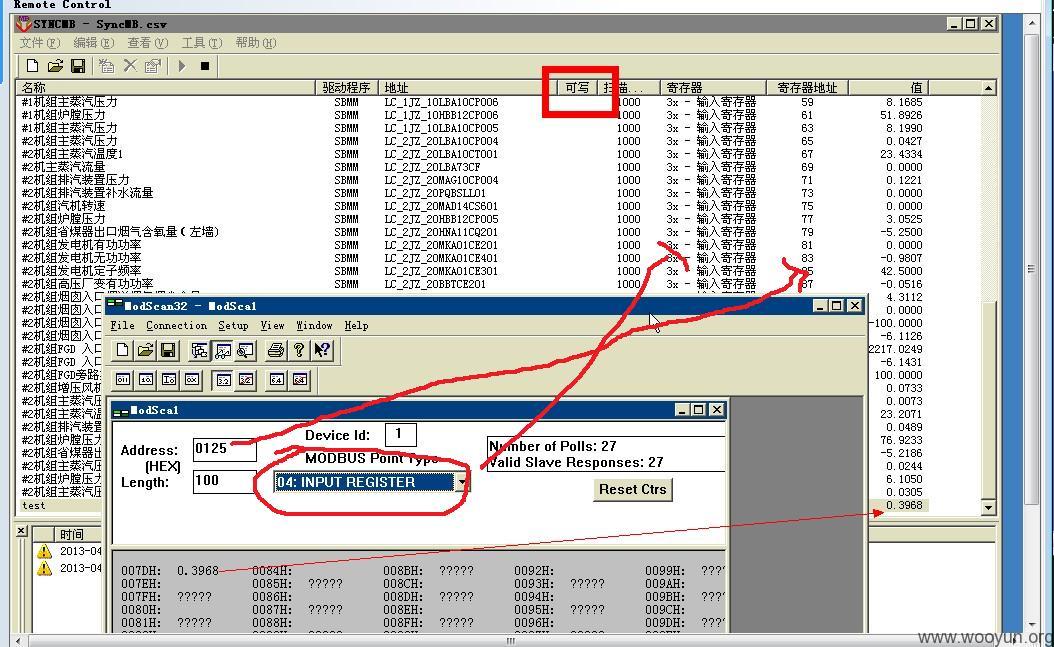This screenshot has height=647, width=1054.
Task: Stop polling with SyncMB stop icon
Action: (x=205, y=66)
